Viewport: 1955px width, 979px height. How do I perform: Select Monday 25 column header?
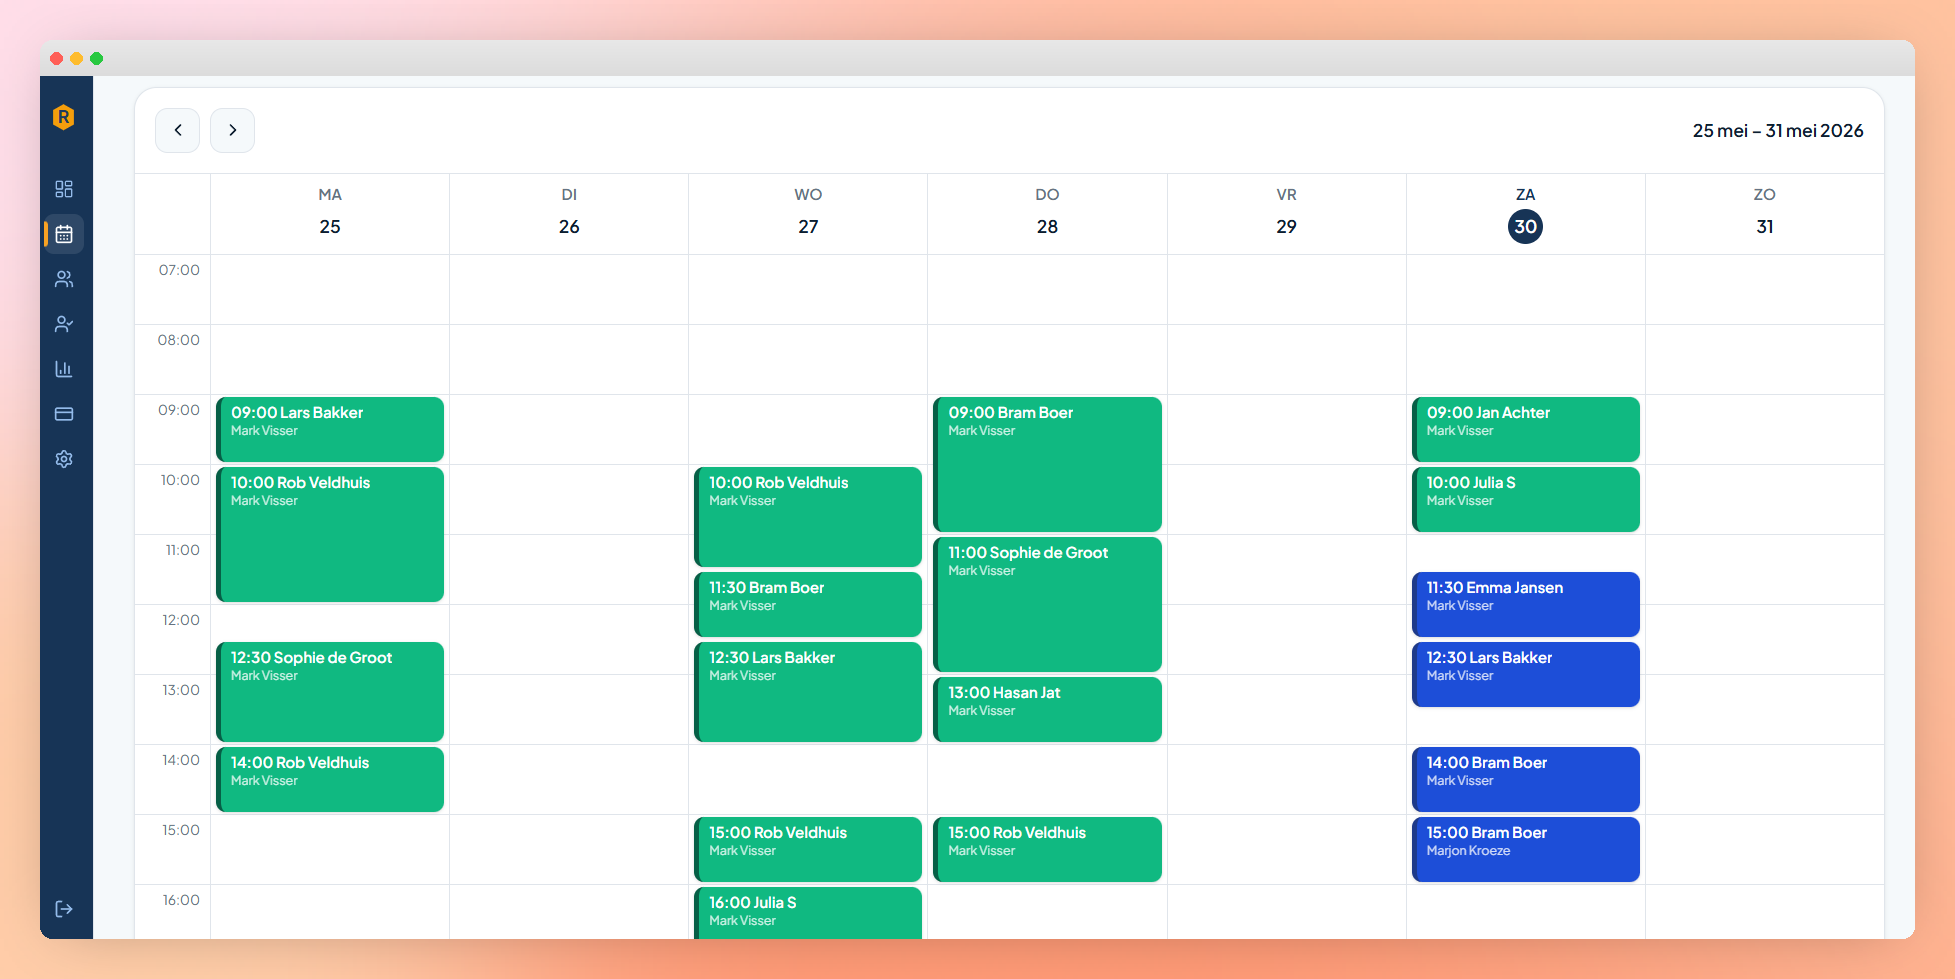pyautogui.click(x=330, y=212)
